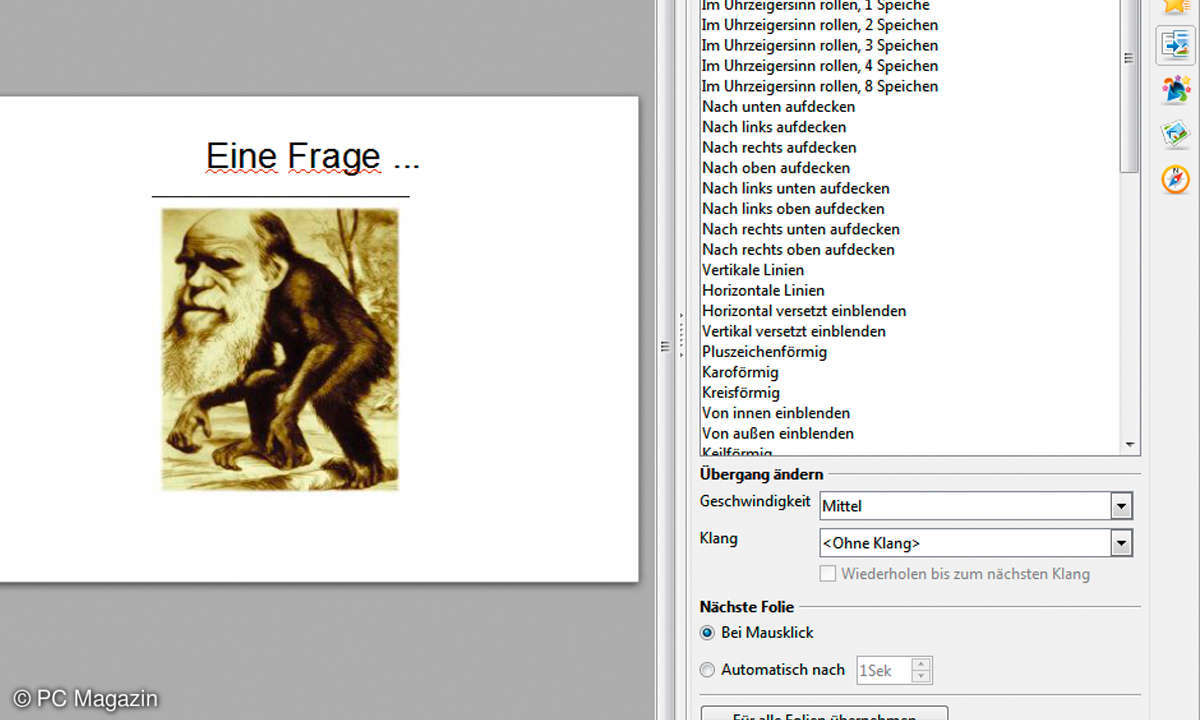Apply the Pluszeichenförmig transition
Screen dimensions: 1200x720
pyautogui.click(x=765, y=352)
